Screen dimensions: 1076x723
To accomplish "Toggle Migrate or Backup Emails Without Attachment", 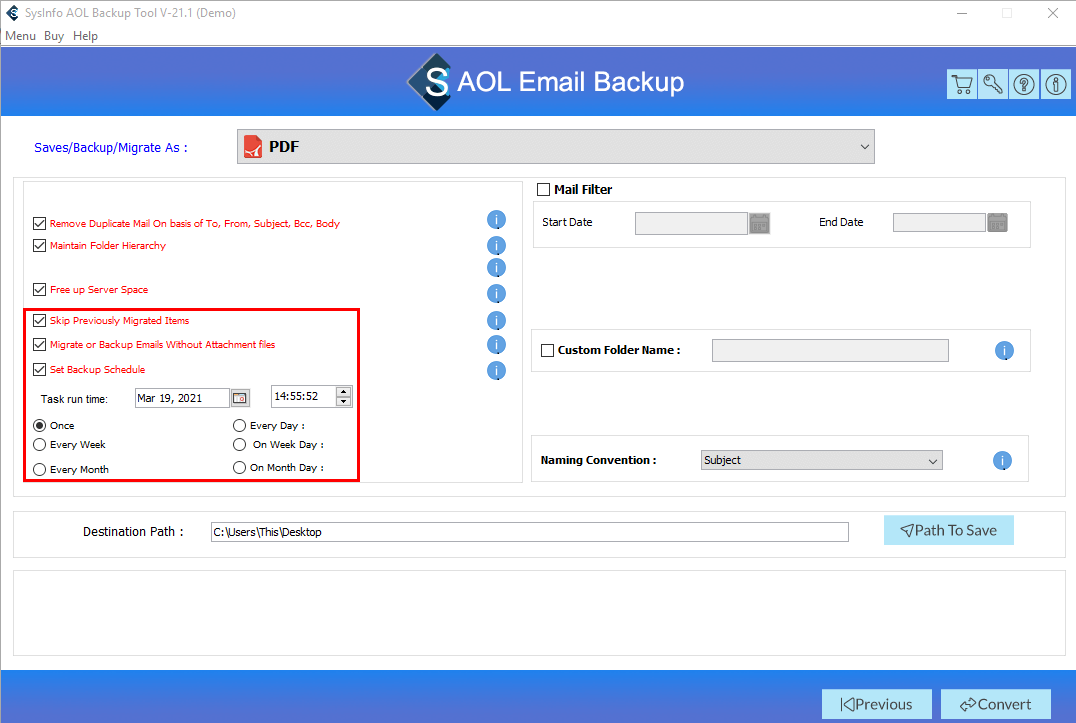I will 40,344.
